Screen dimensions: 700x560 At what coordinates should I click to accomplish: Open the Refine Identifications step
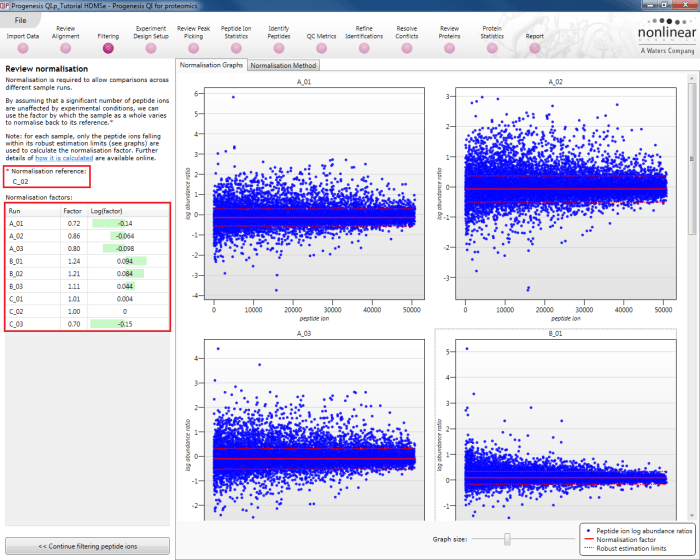coord(364,39)
